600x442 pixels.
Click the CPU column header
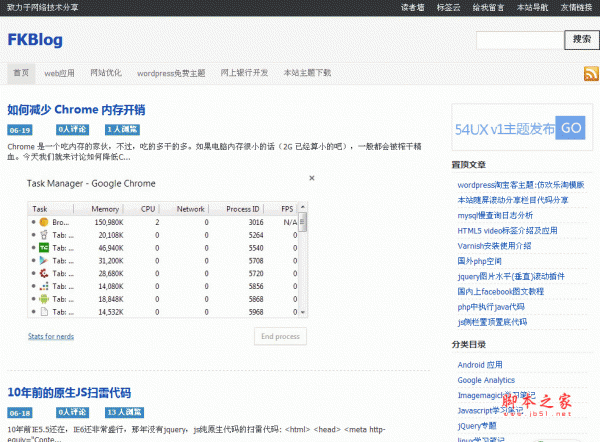[148, 209]
